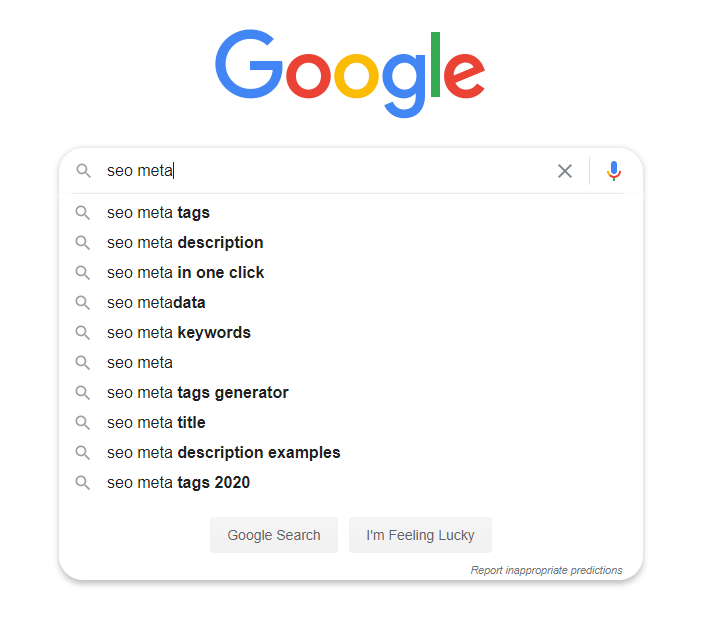712x625 pixels.
Task: Clear the search box with the X icon
Action: 564,171
